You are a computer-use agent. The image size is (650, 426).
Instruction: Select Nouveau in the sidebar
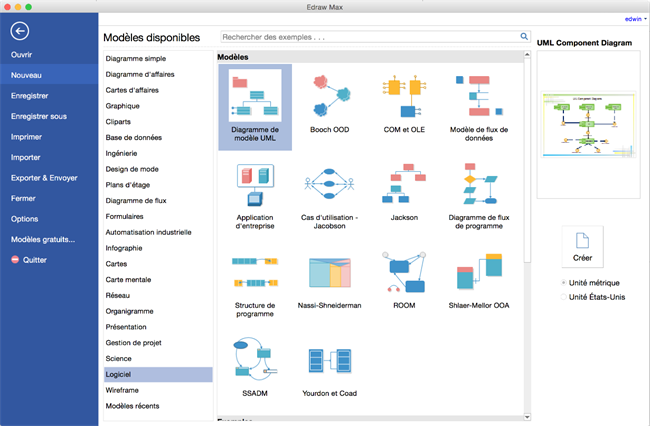coord(49,75)
